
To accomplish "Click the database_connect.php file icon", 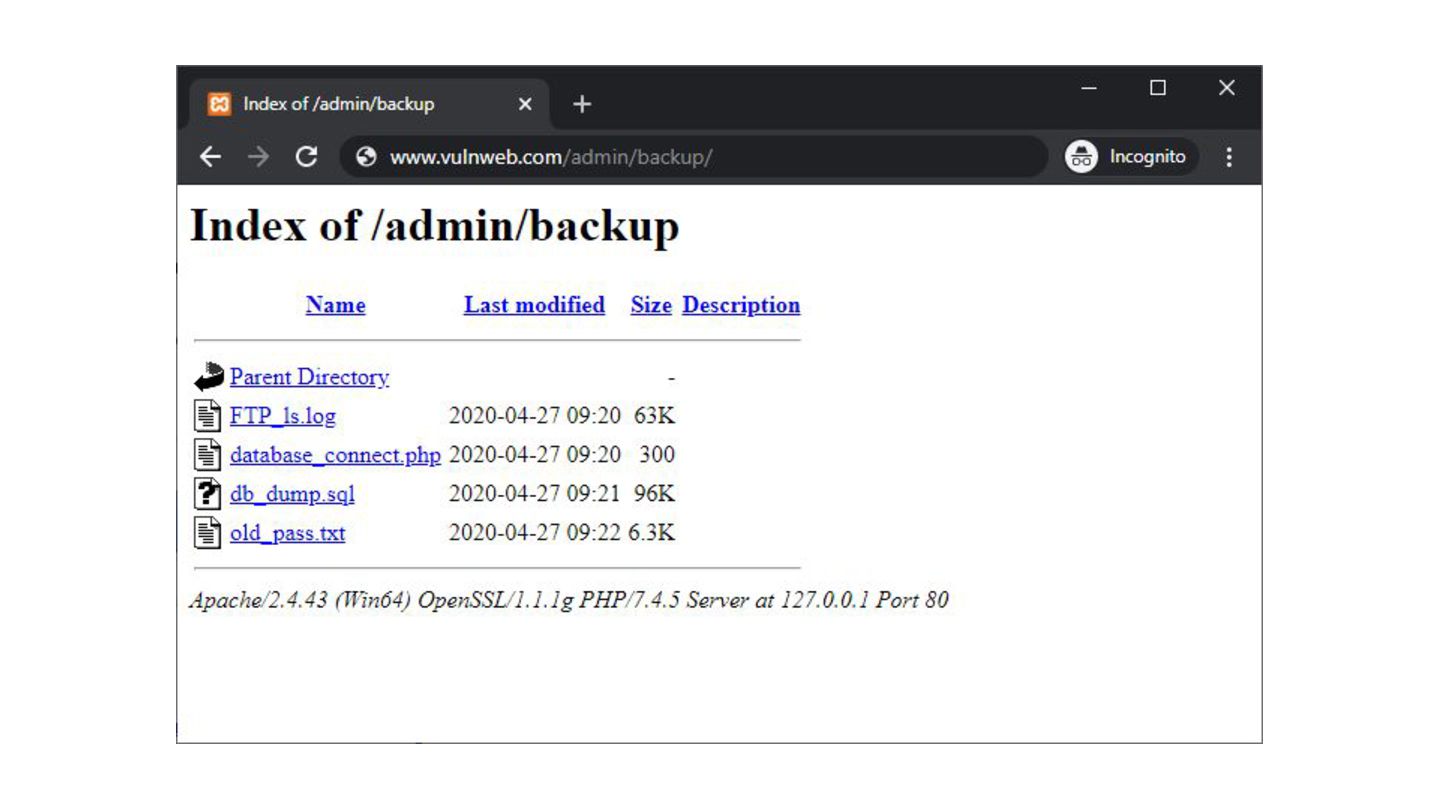I will (x=207, y=455).
